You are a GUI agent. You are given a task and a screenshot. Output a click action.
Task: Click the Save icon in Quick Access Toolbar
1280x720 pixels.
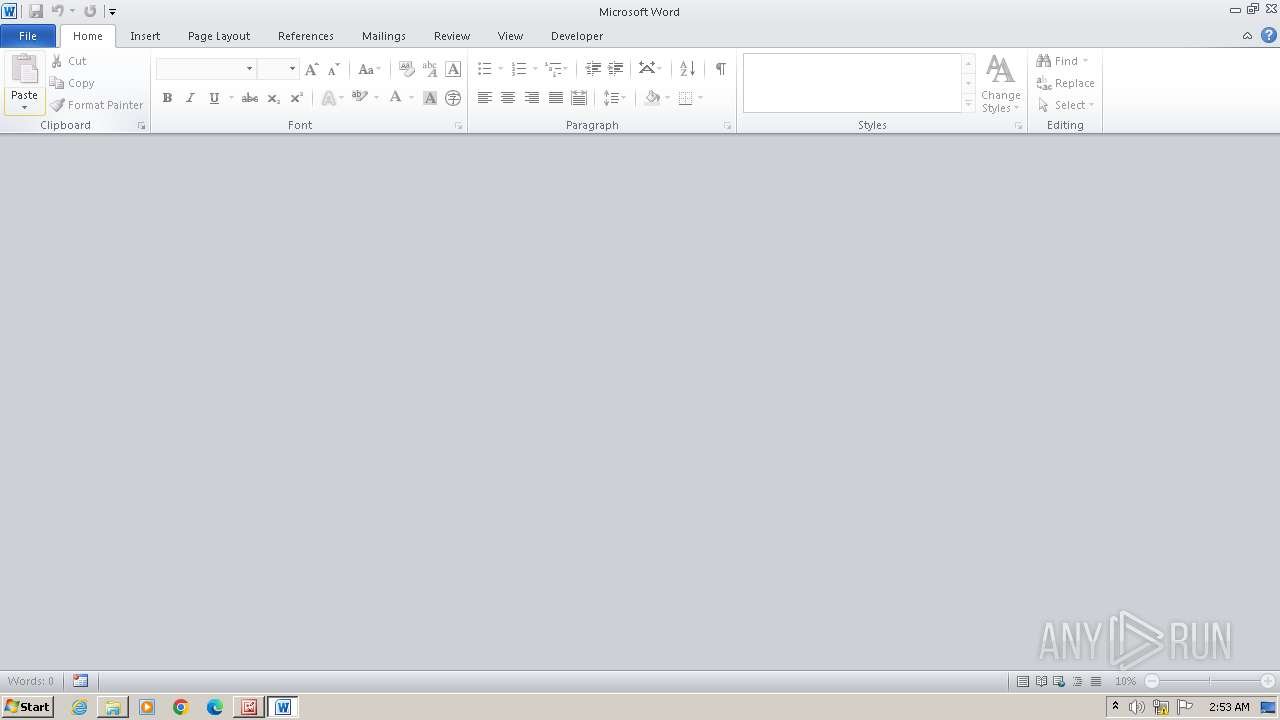pyautogui.click(x=36, y=11)
